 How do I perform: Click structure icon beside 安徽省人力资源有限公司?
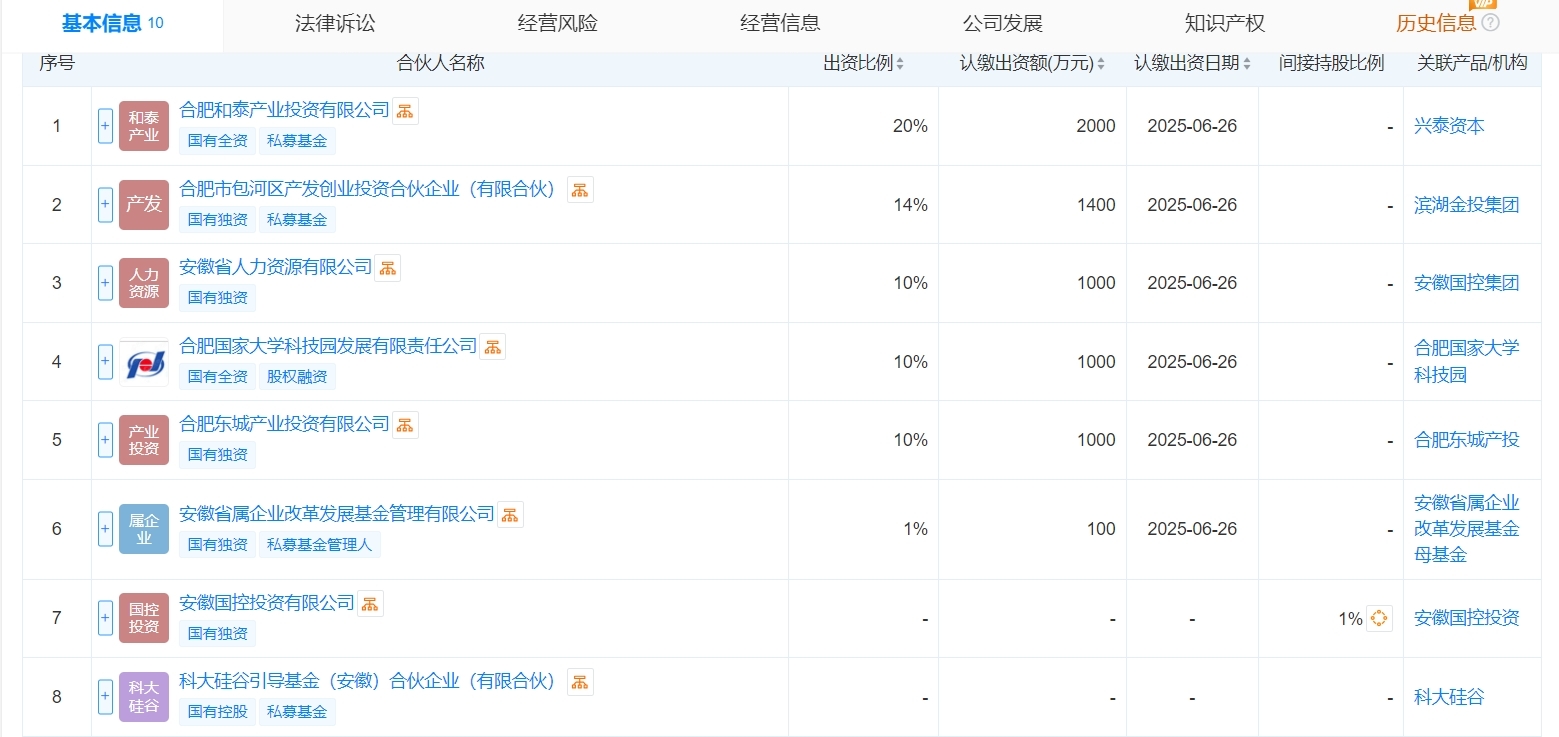387,268
